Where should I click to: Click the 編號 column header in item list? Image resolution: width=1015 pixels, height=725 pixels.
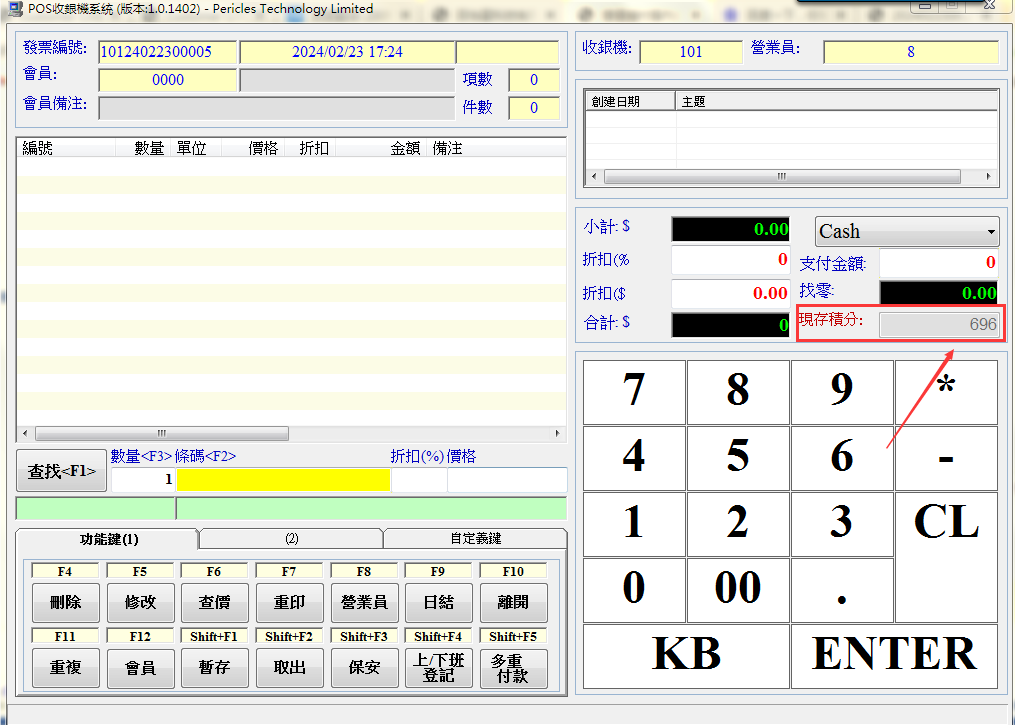[x=65, y=148]
